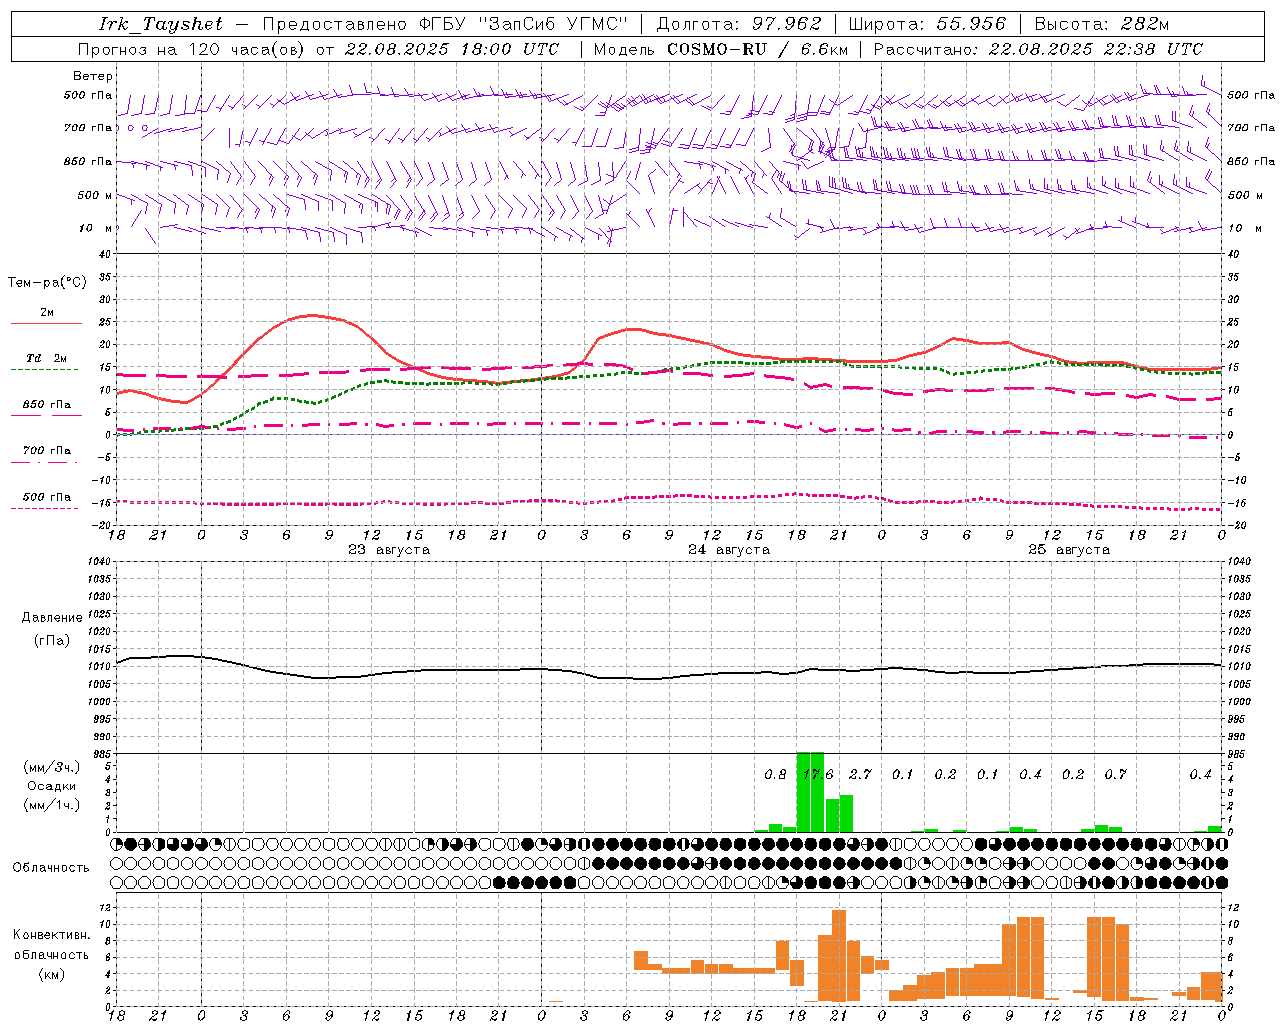Click the "Осадки" precipitation label

52,786
